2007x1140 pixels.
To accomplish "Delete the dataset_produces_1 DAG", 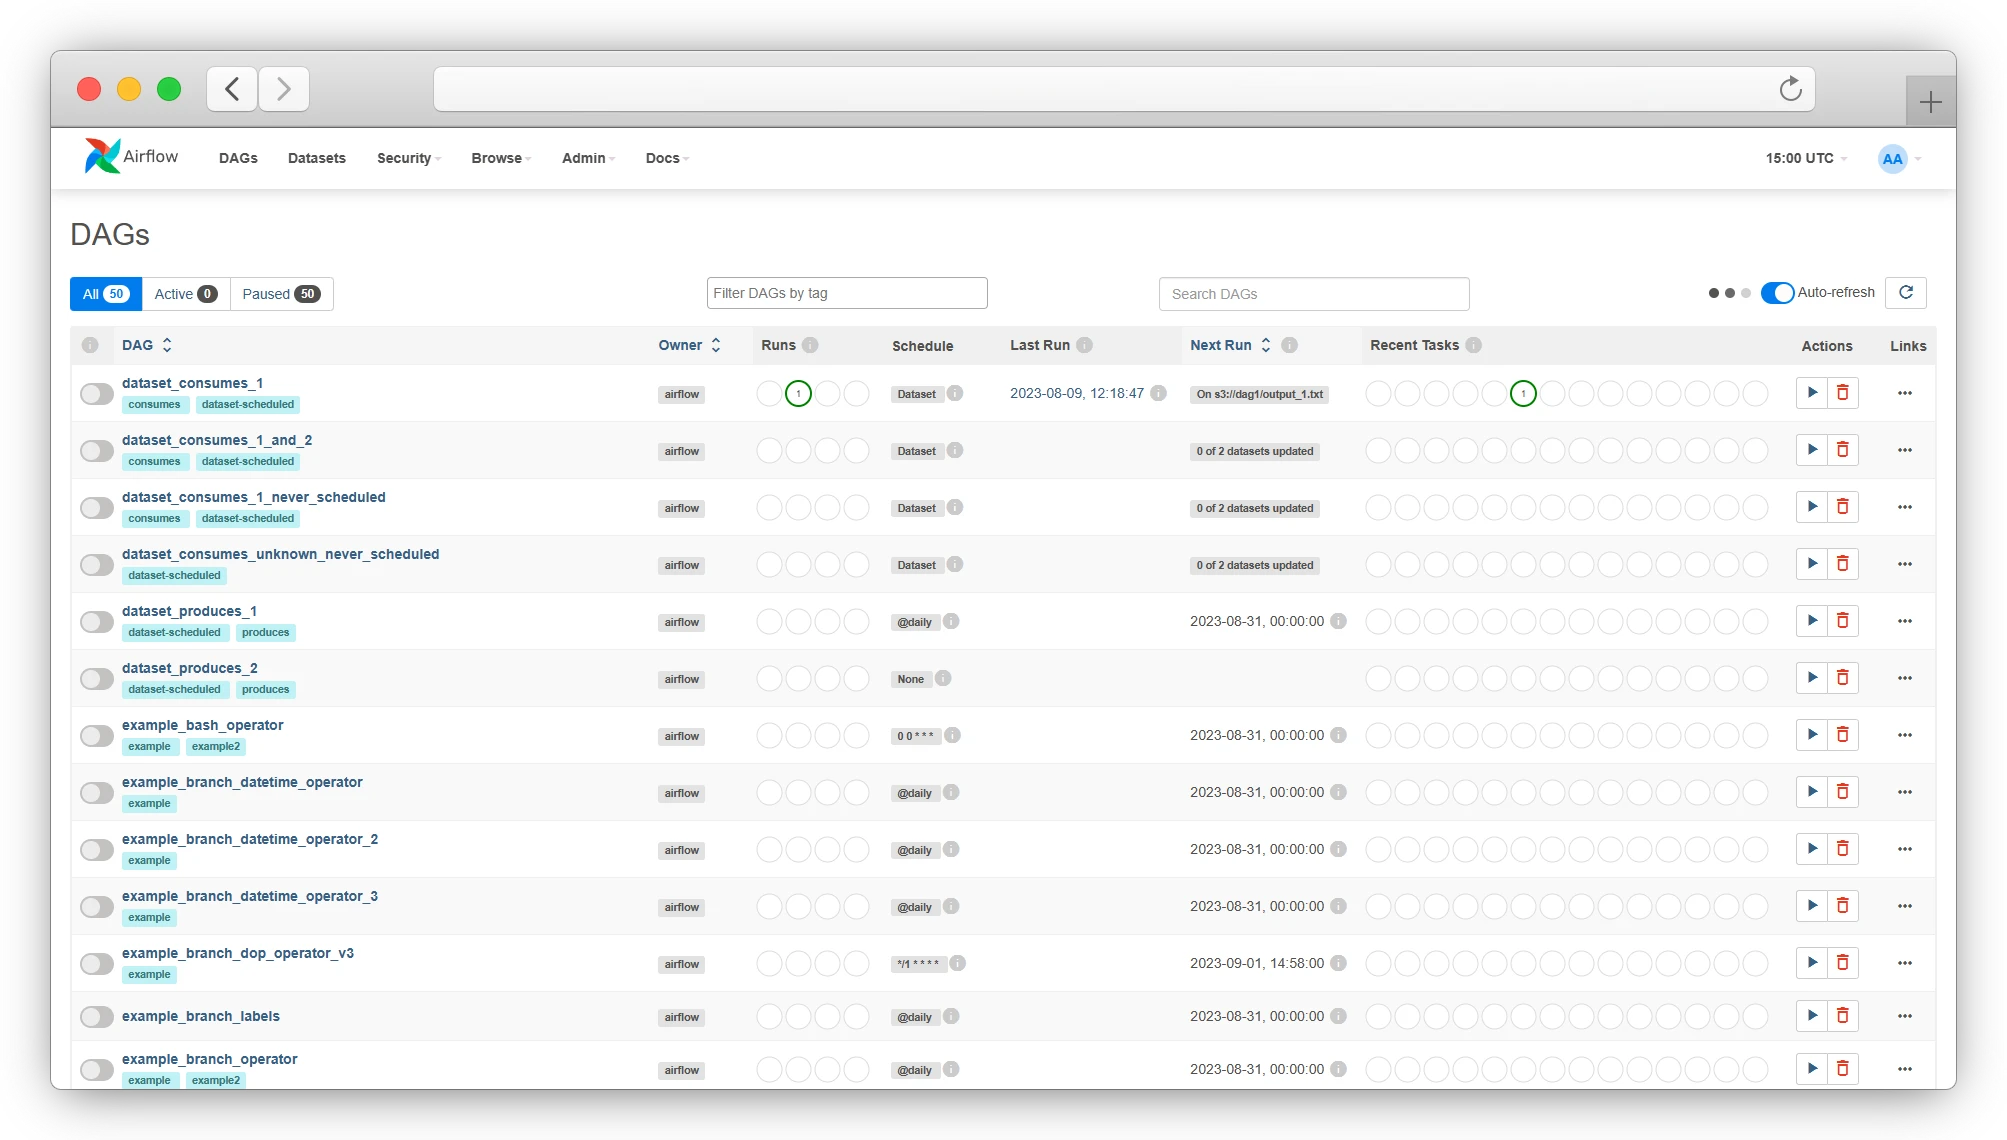I will 1842,621.
